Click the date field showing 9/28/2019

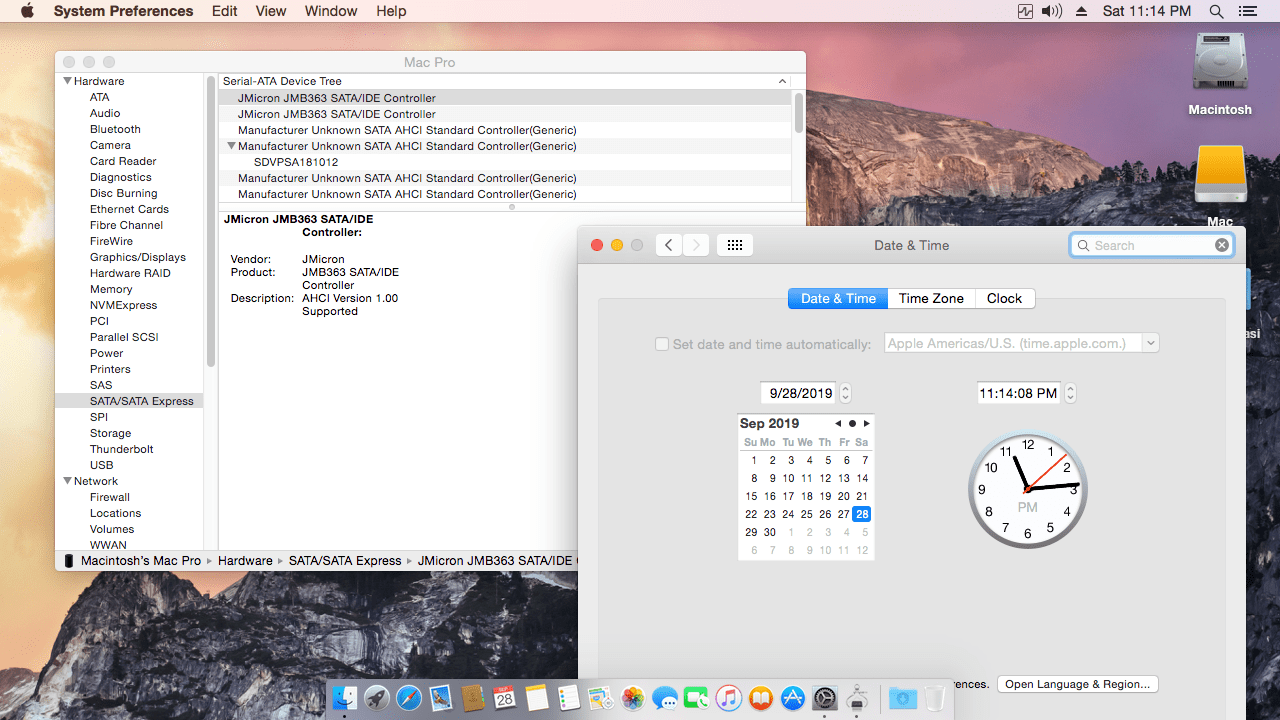[x=800, y=393]
